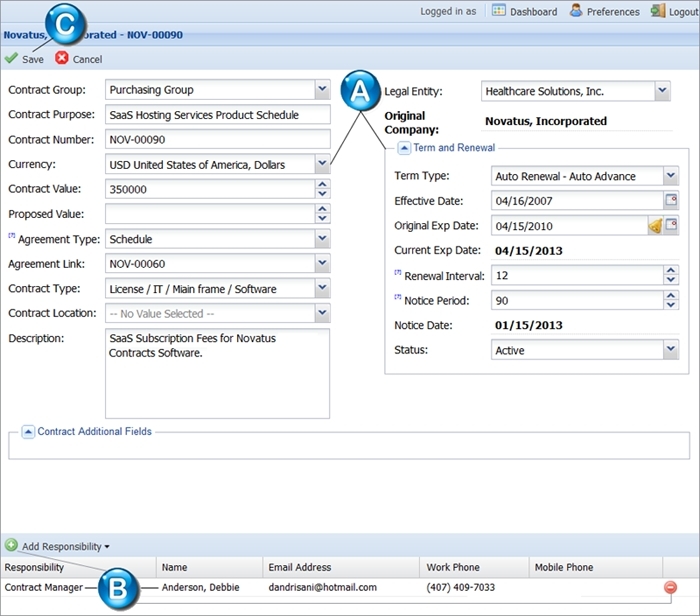
Task: Open the Contract Type dropdown
Action: [x=322, y=288]
